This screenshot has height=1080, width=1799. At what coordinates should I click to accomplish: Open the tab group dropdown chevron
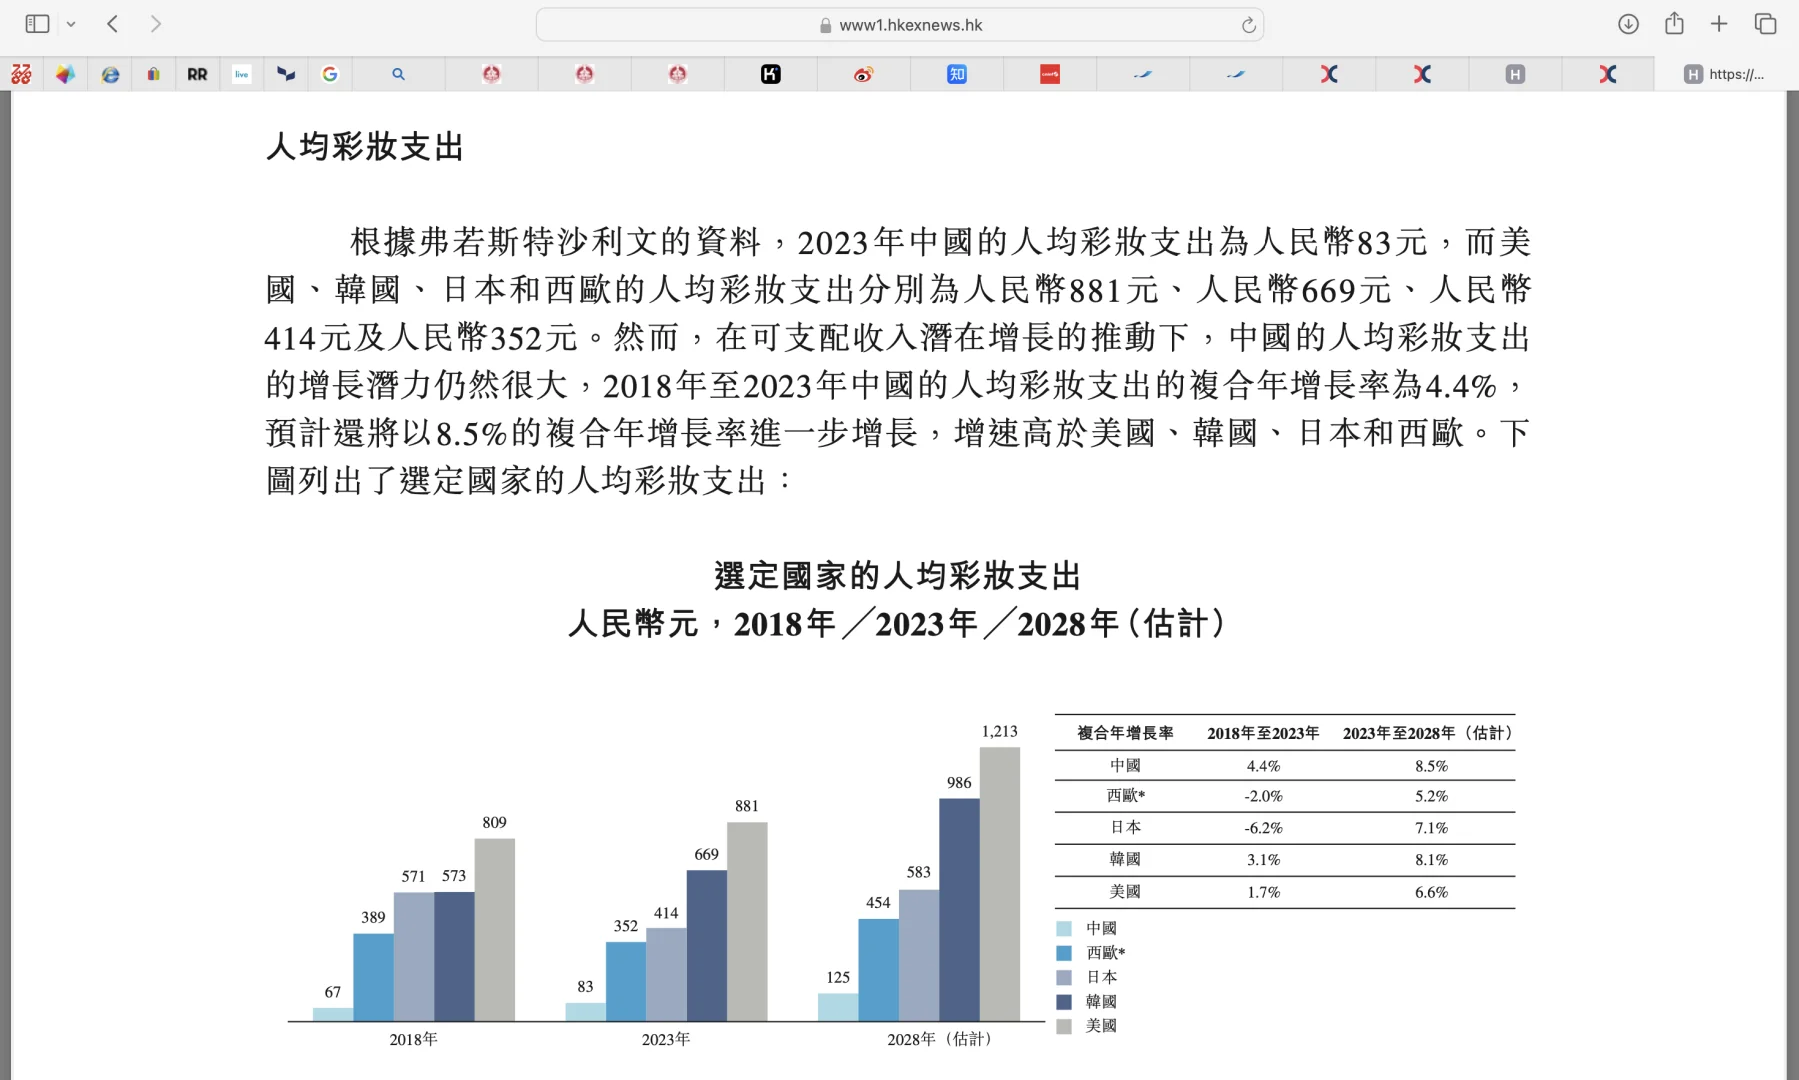coord(71,24)
